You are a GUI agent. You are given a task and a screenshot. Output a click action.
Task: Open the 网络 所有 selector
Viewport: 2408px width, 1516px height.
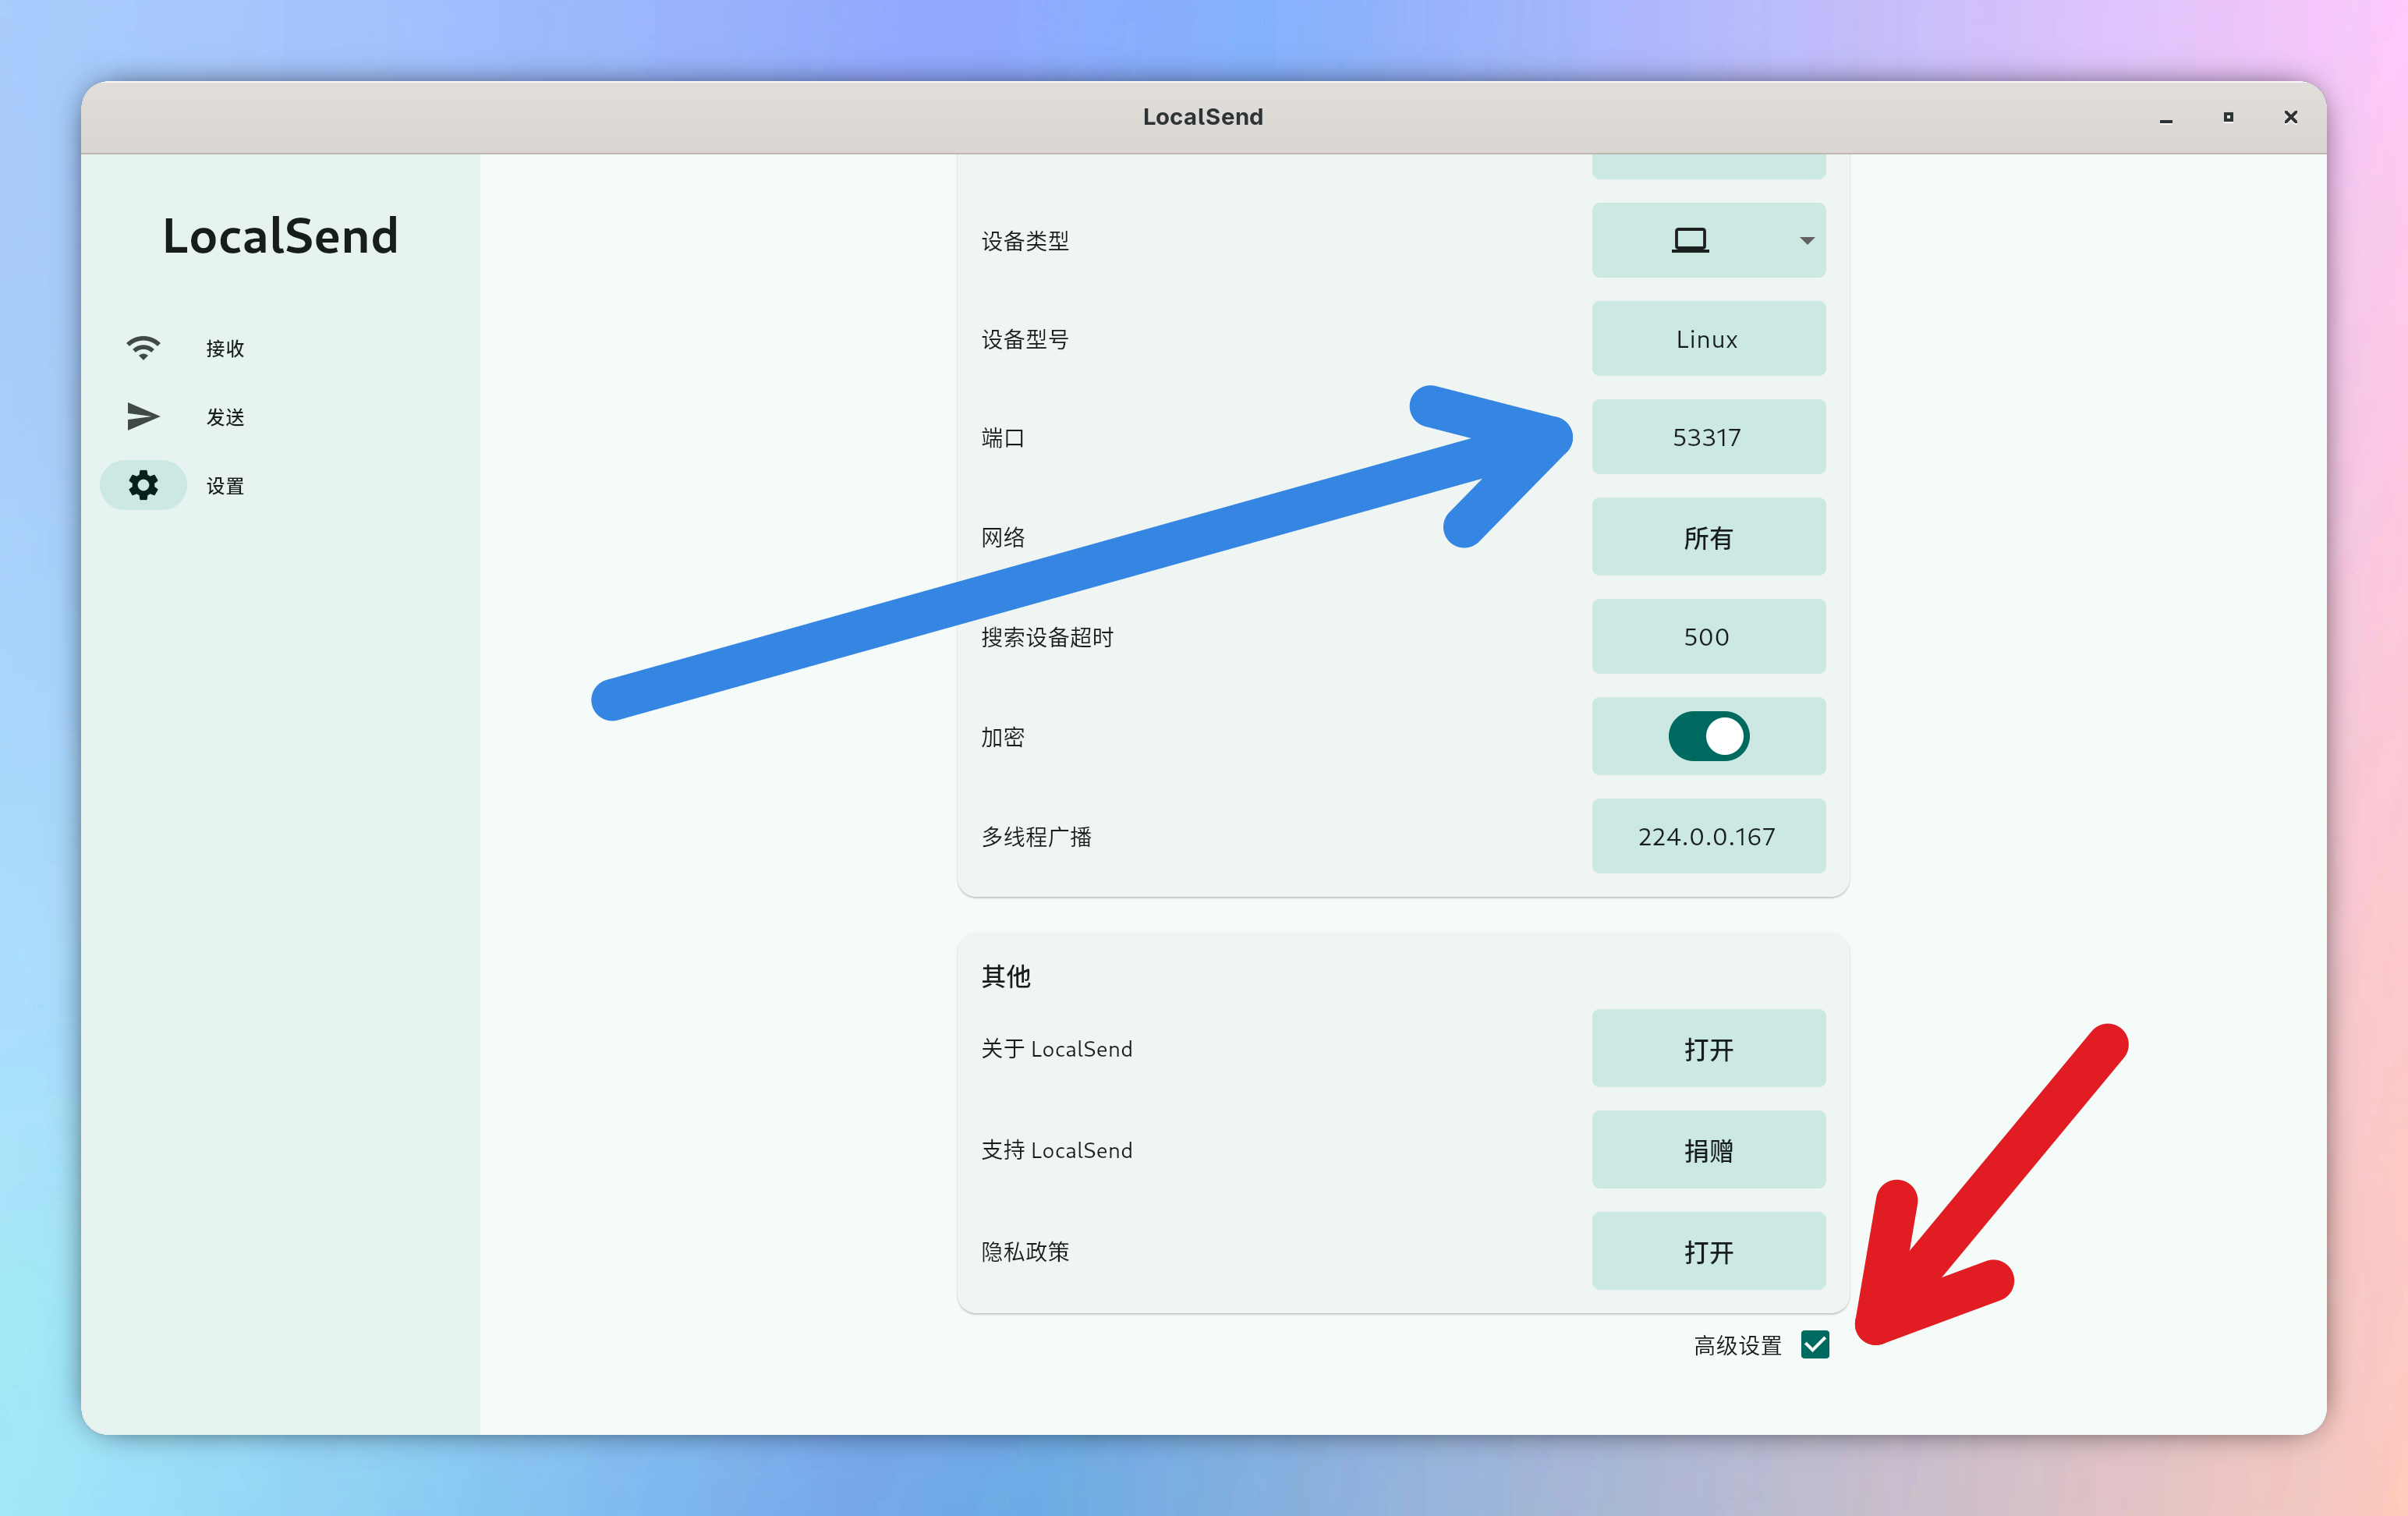point(1708,537)
